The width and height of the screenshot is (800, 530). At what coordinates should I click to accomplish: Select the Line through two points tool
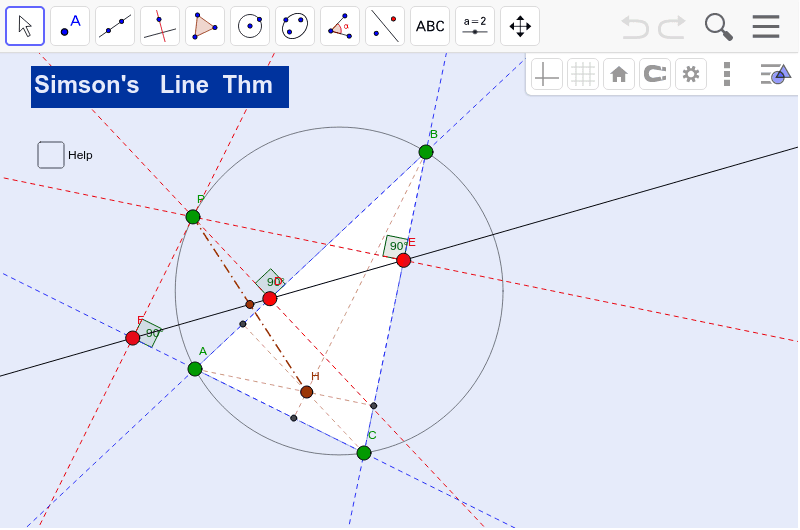(115, 26)
